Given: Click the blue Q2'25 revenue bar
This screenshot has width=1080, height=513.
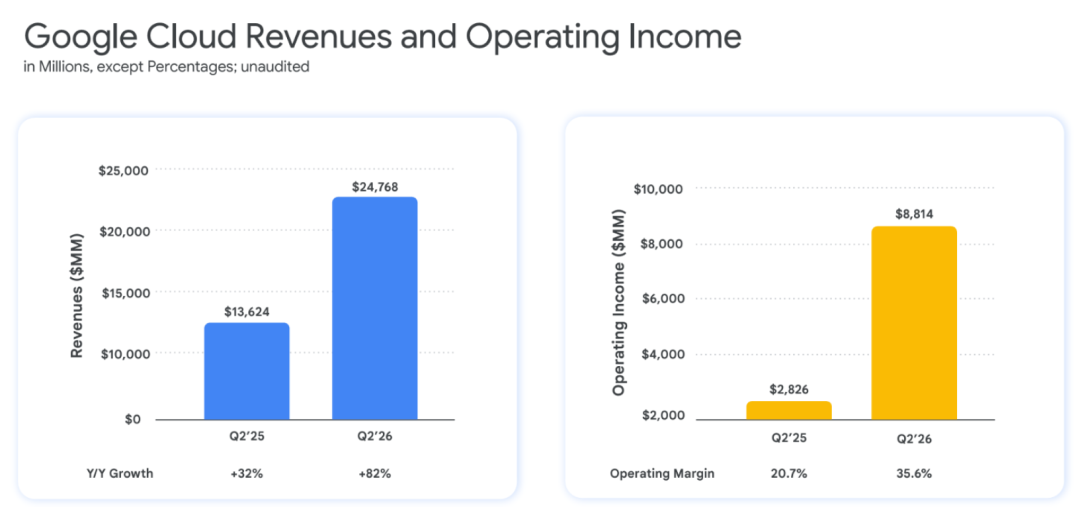Looking at the screenshot, I should [247, 371].
